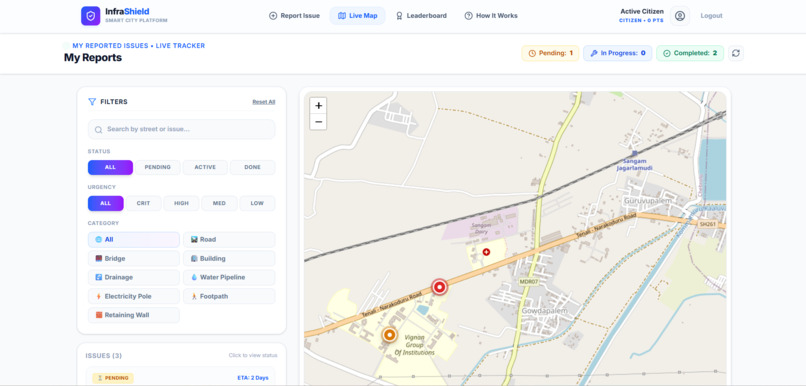Click the PENDING tag on the first issue card

point(113,378)
